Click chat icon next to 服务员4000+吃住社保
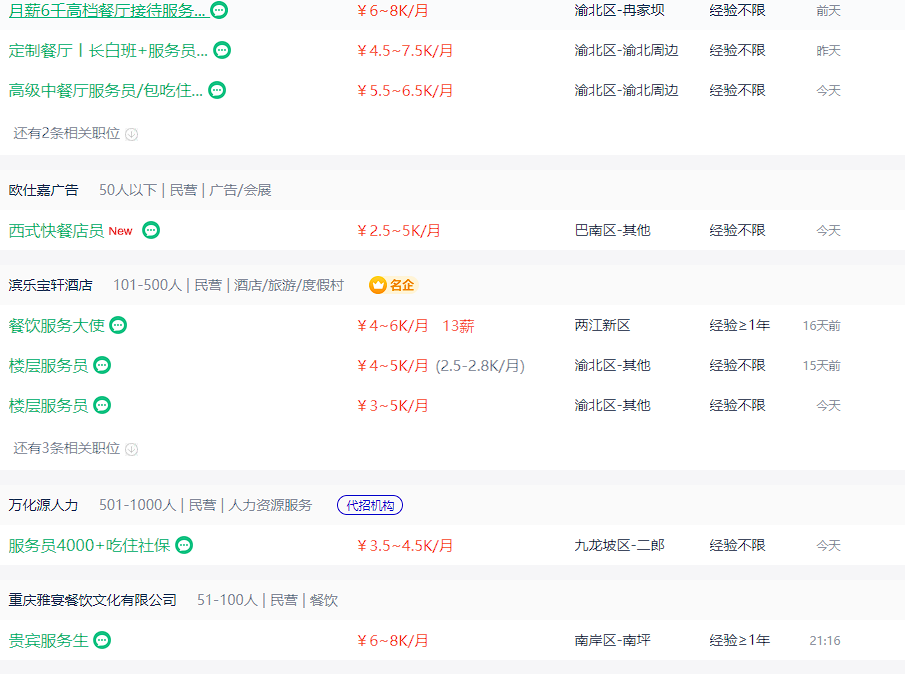This screenshot has height=674, width=905. [184, 545]
